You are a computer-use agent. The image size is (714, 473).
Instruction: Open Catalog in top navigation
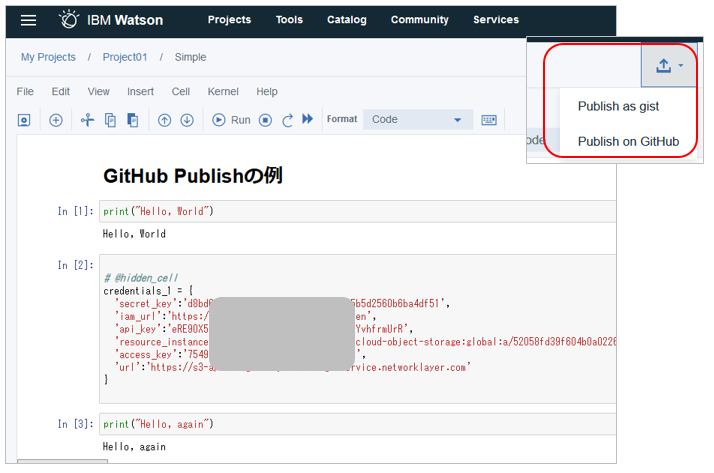click(347, 20)
